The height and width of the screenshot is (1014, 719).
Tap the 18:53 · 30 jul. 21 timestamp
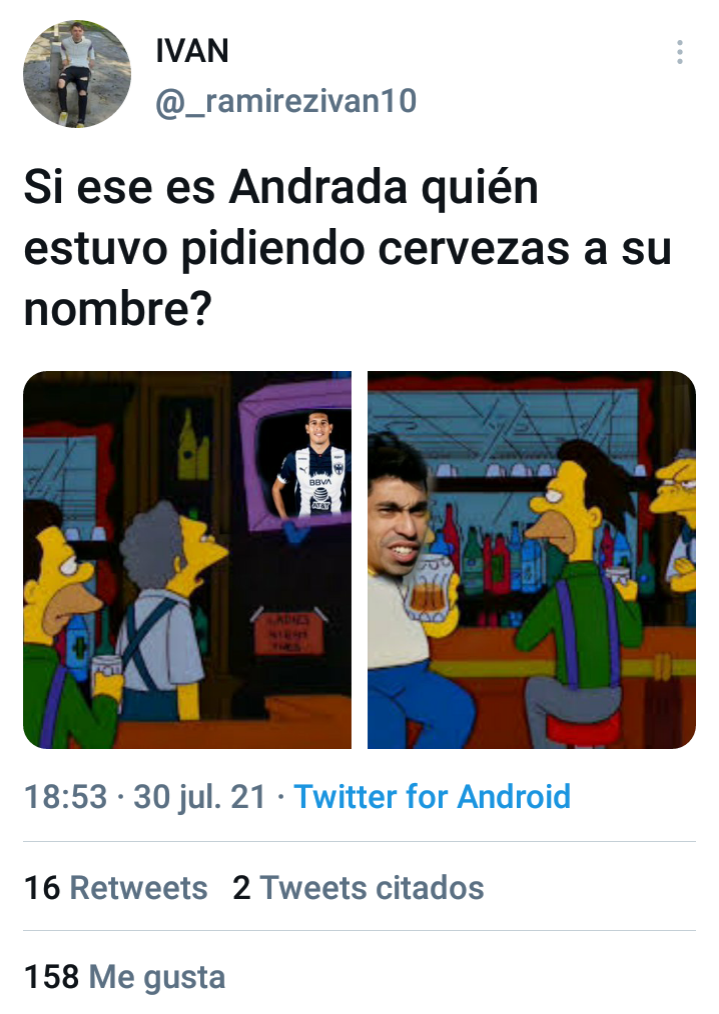click(145, 796)
